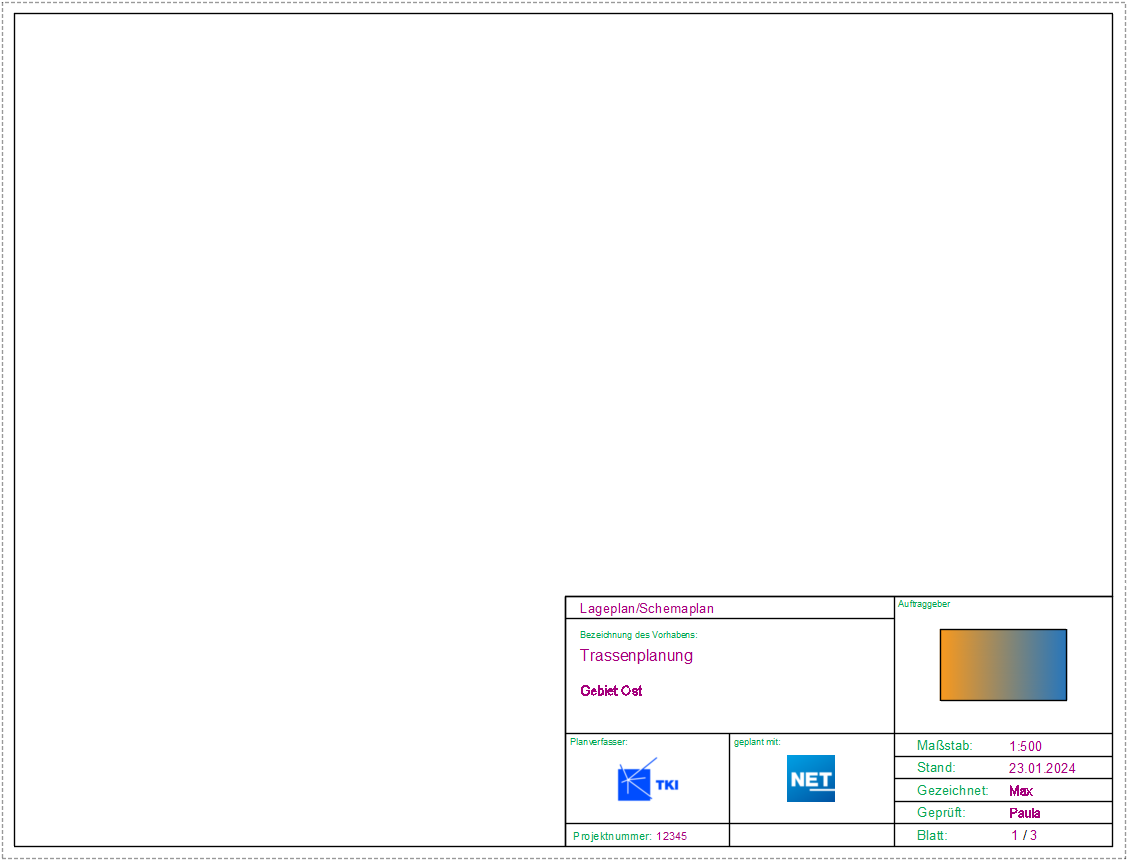This screenshot has width=1129, height=862.
Task: Click the 'Stand:' label
Action: [x=936, y=768]
